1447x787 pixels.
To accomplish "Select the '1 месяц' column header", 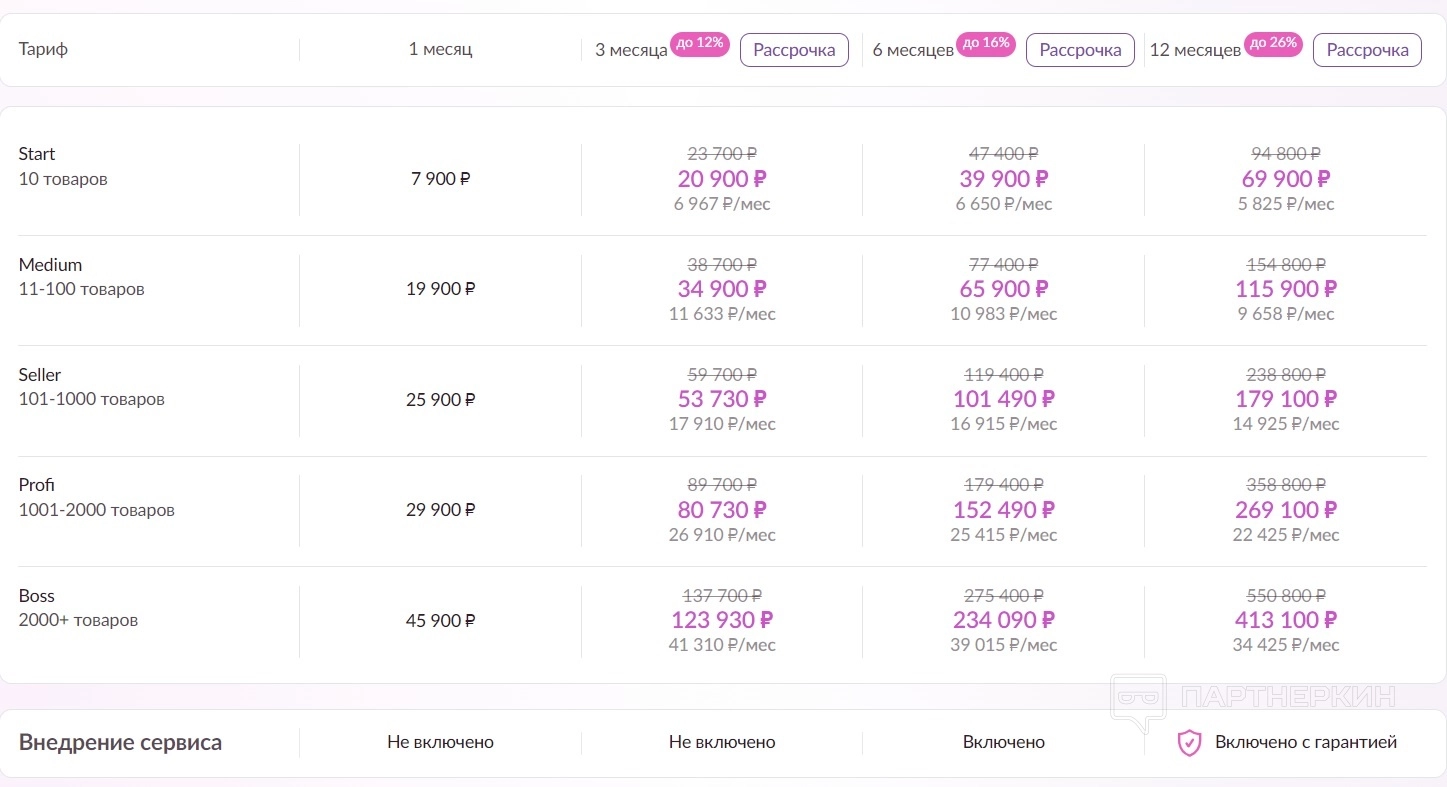I will pyautogui.click(x=440, y=50).
